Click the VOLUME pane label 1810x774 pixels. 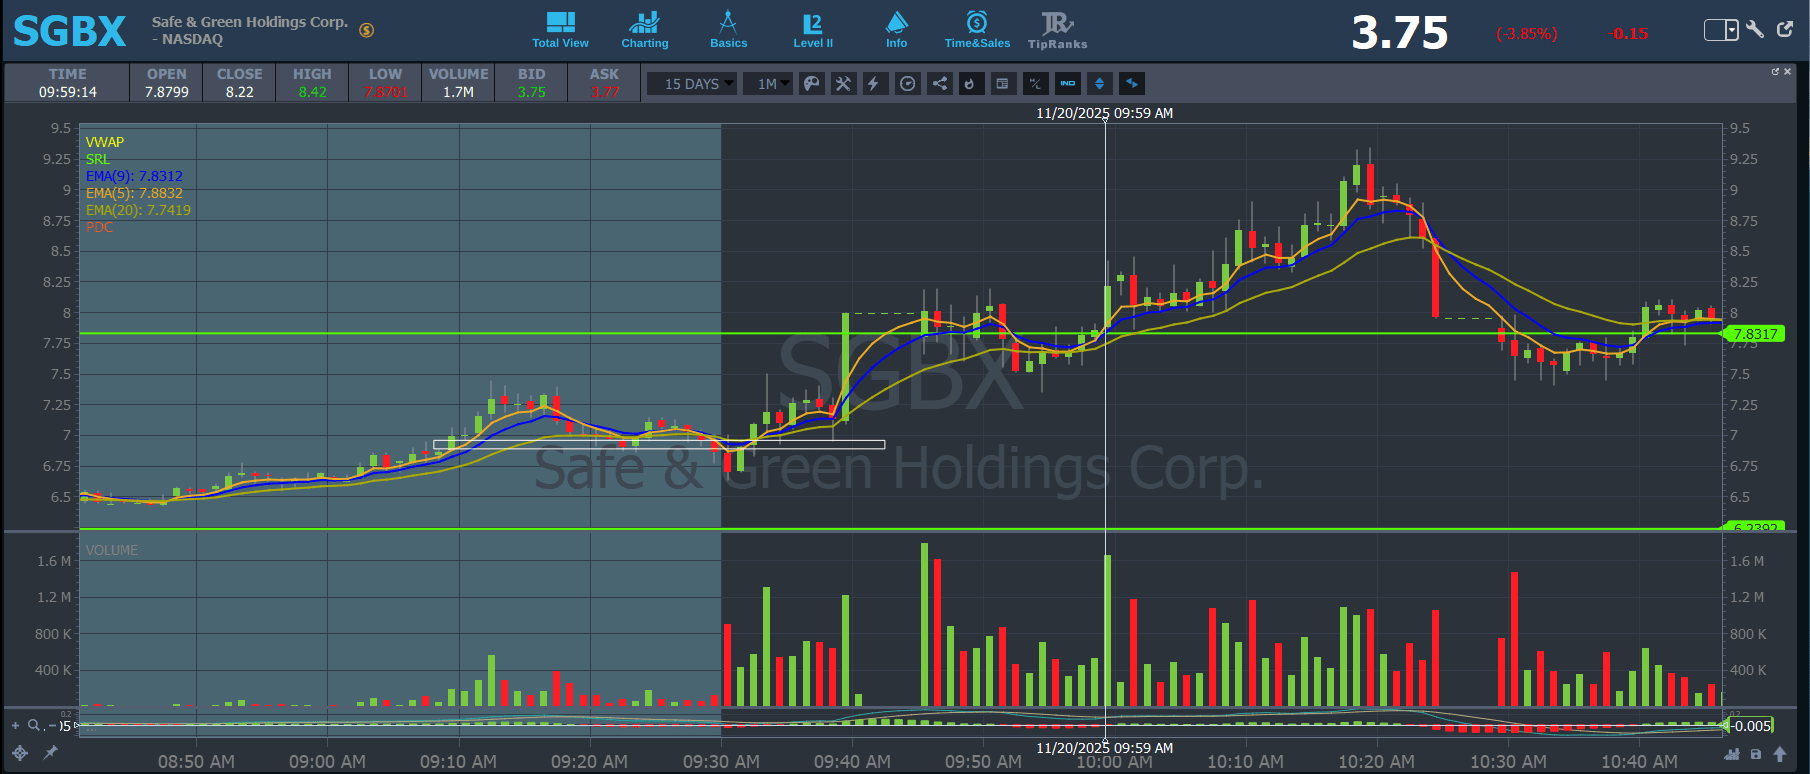pos(112,550)
